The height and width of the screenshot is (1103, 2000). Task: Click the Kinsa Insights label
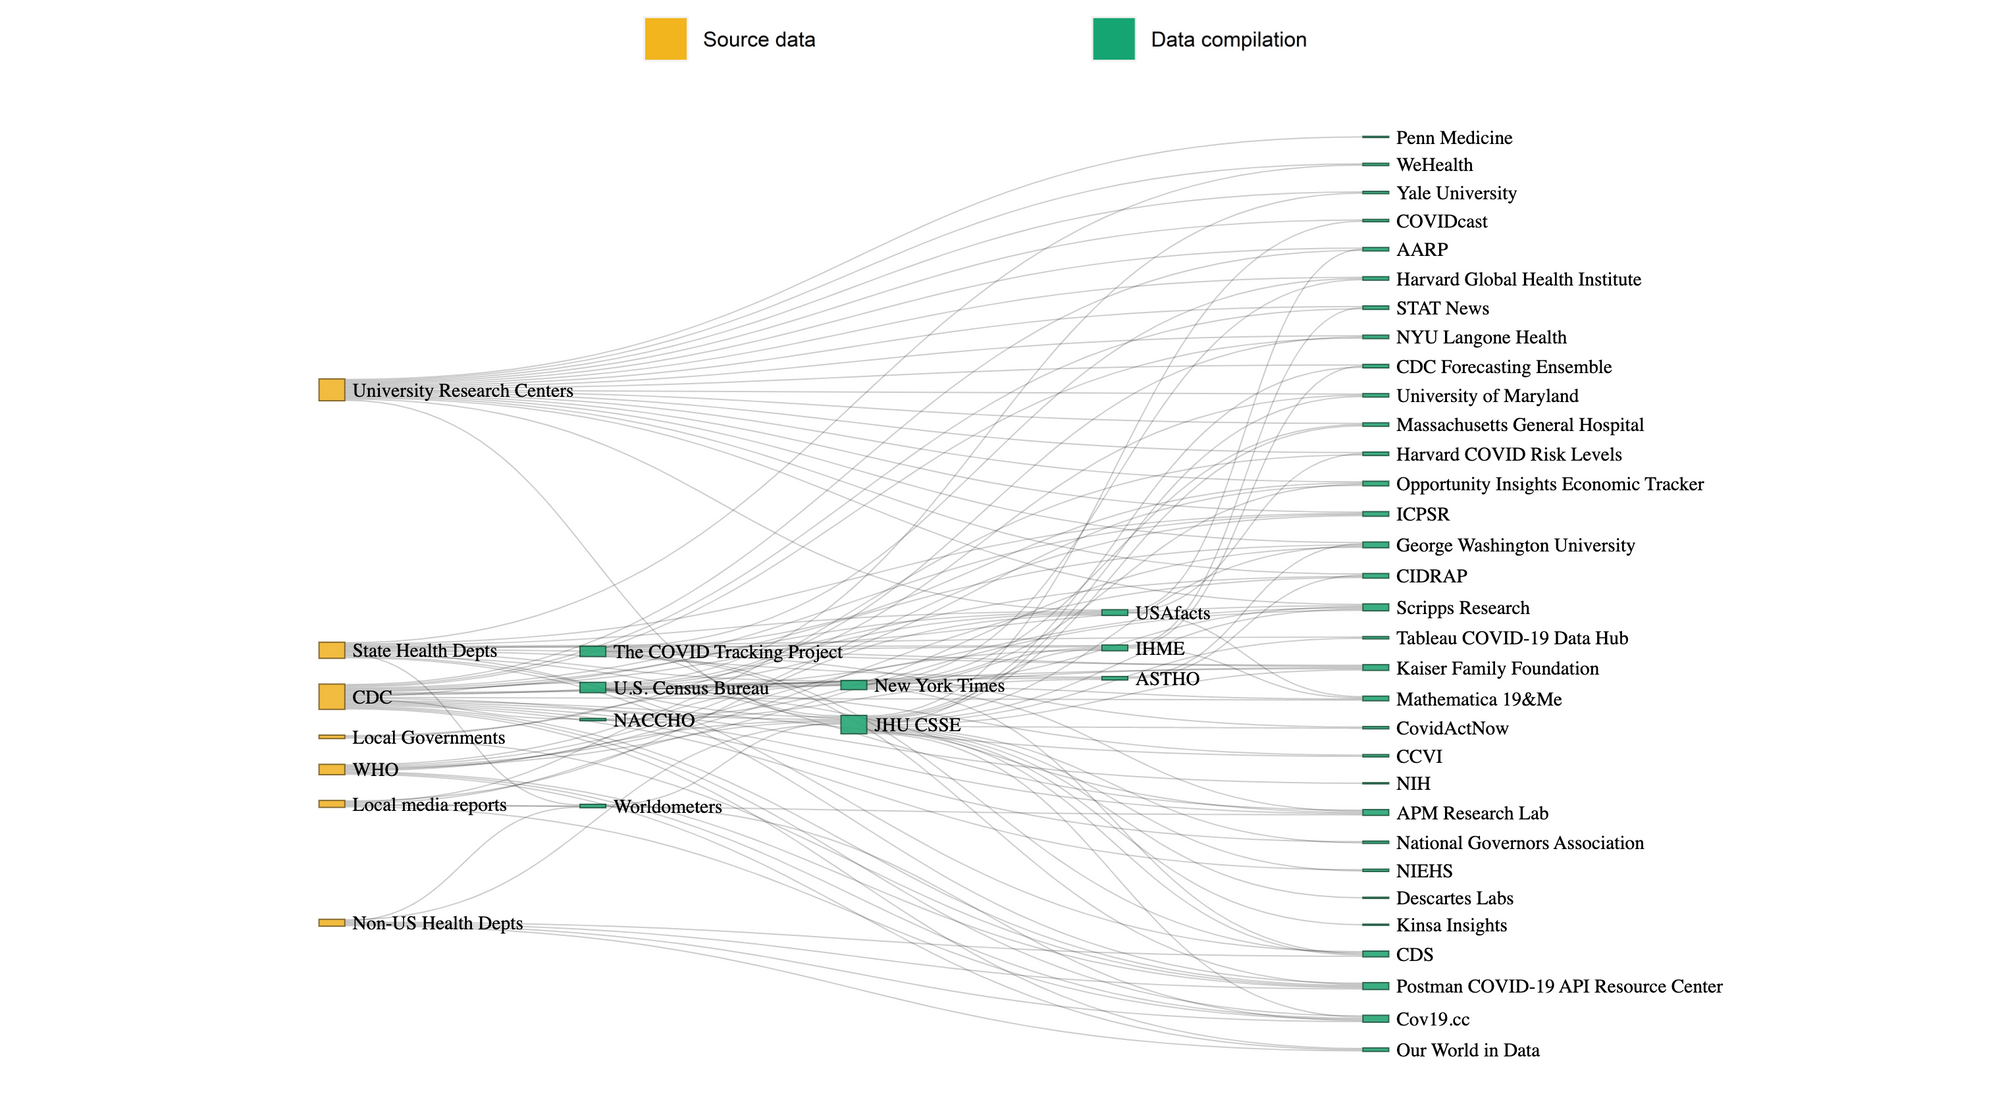1451,925
